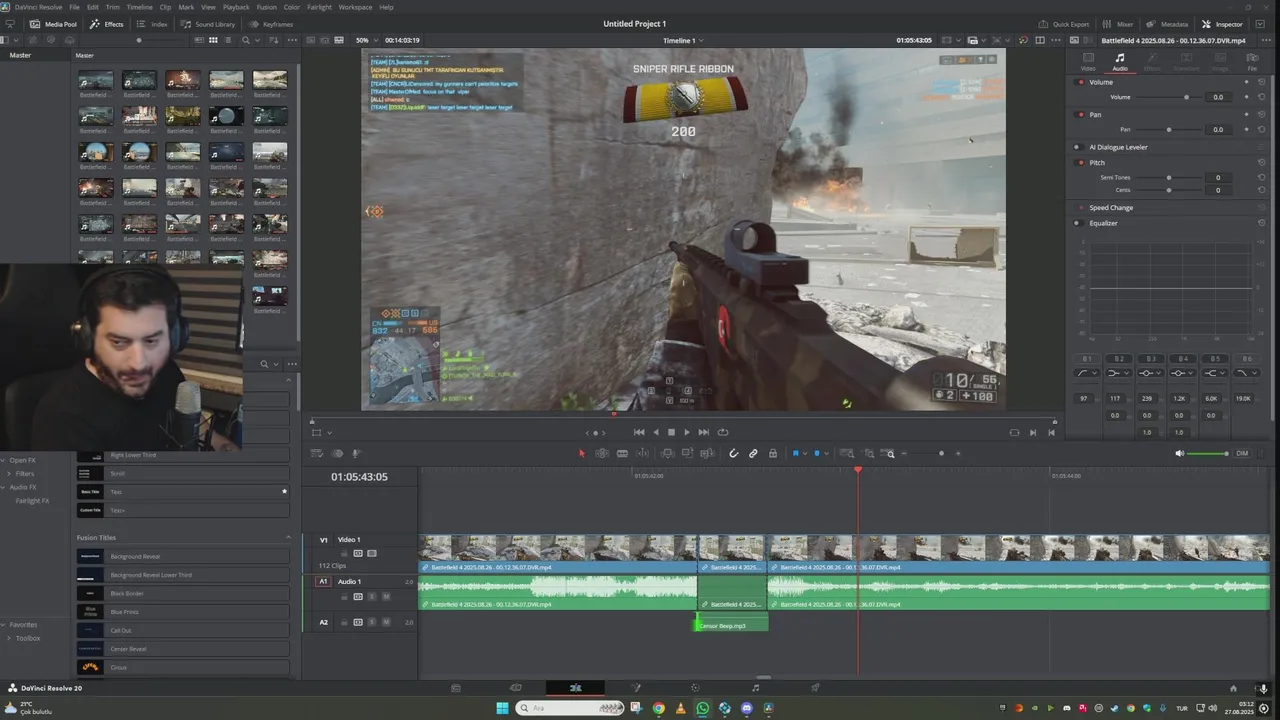This screenshot has height=720, width=1280.
Task: Open the Mixer panel
Action: (x=1119, y=24)
